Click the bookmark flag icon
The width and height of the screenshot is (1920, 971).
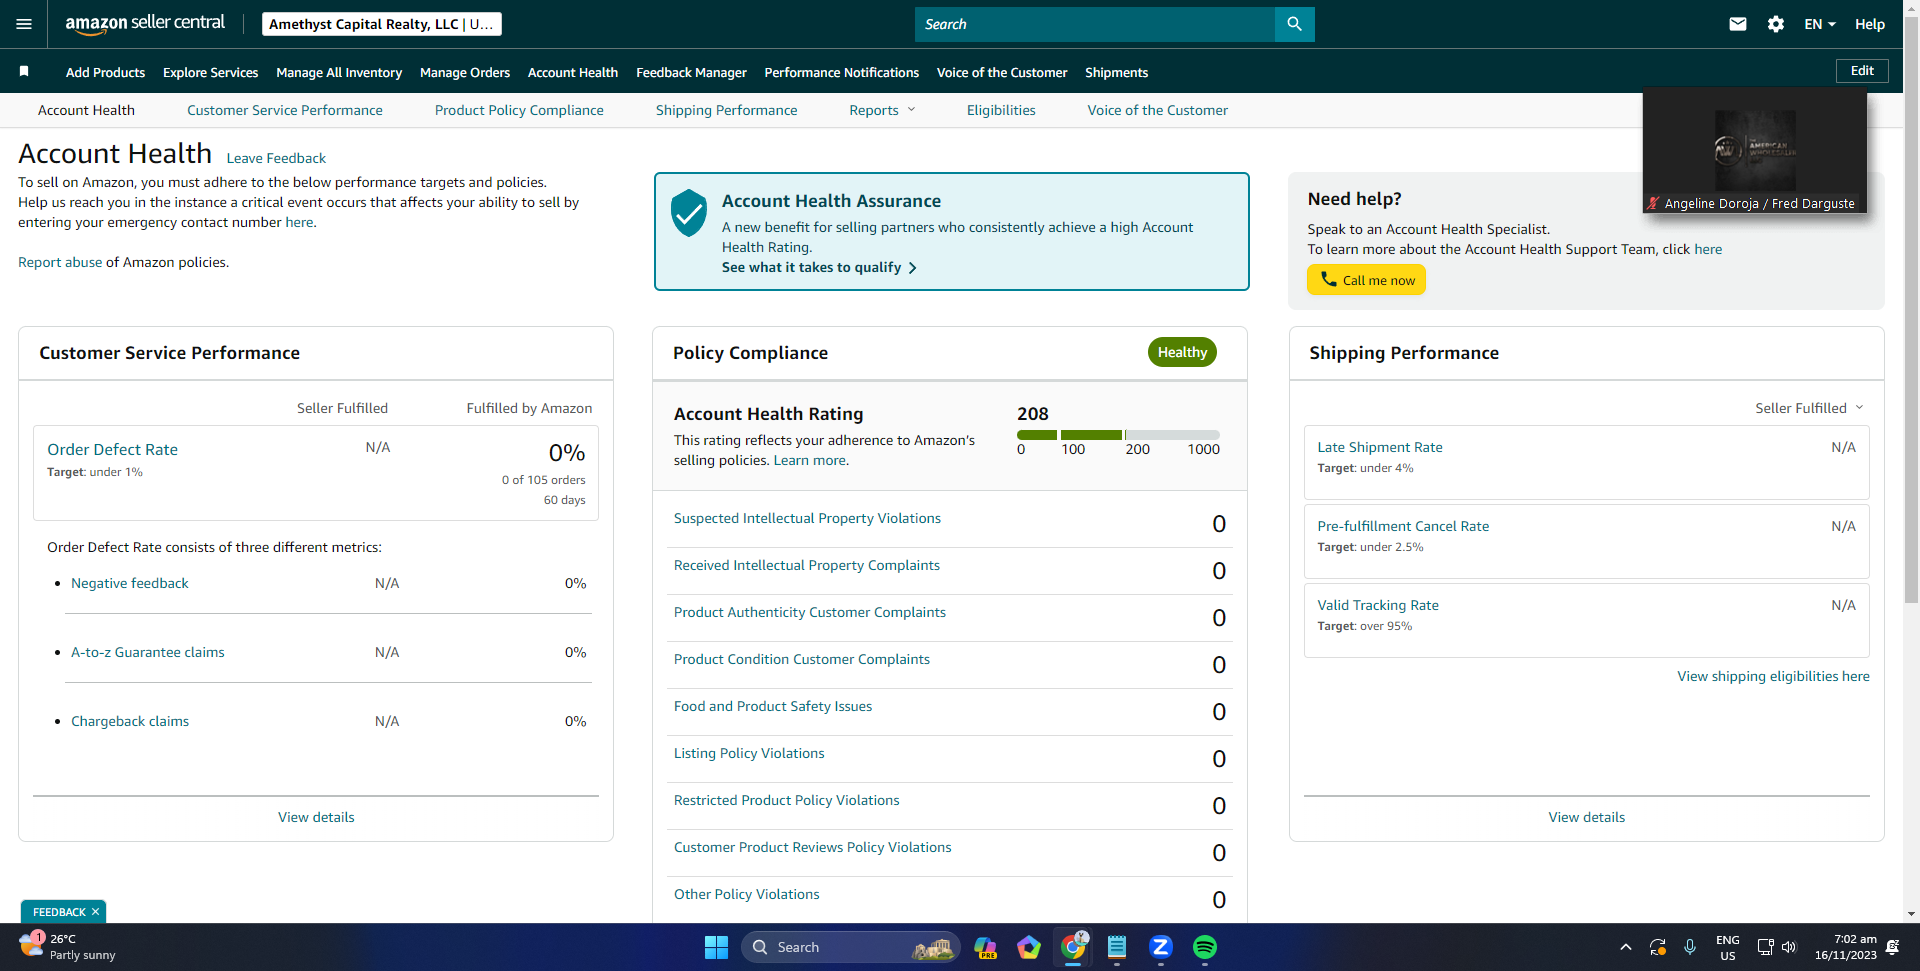click(x=24, y=71)
